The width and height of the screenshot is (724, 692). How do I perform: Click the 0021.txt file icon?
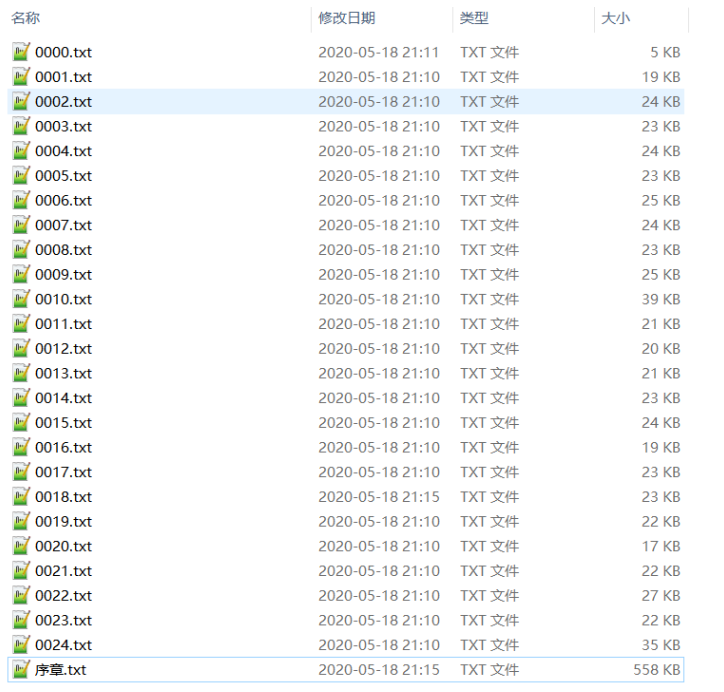point(22,571)
